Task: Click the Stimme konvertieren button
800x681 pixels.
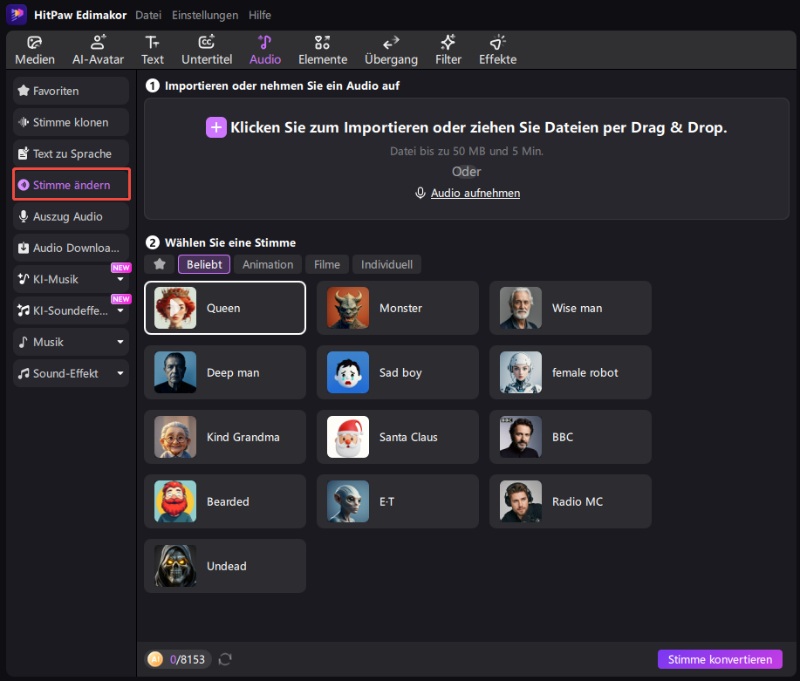Action: tap(719, 659)
